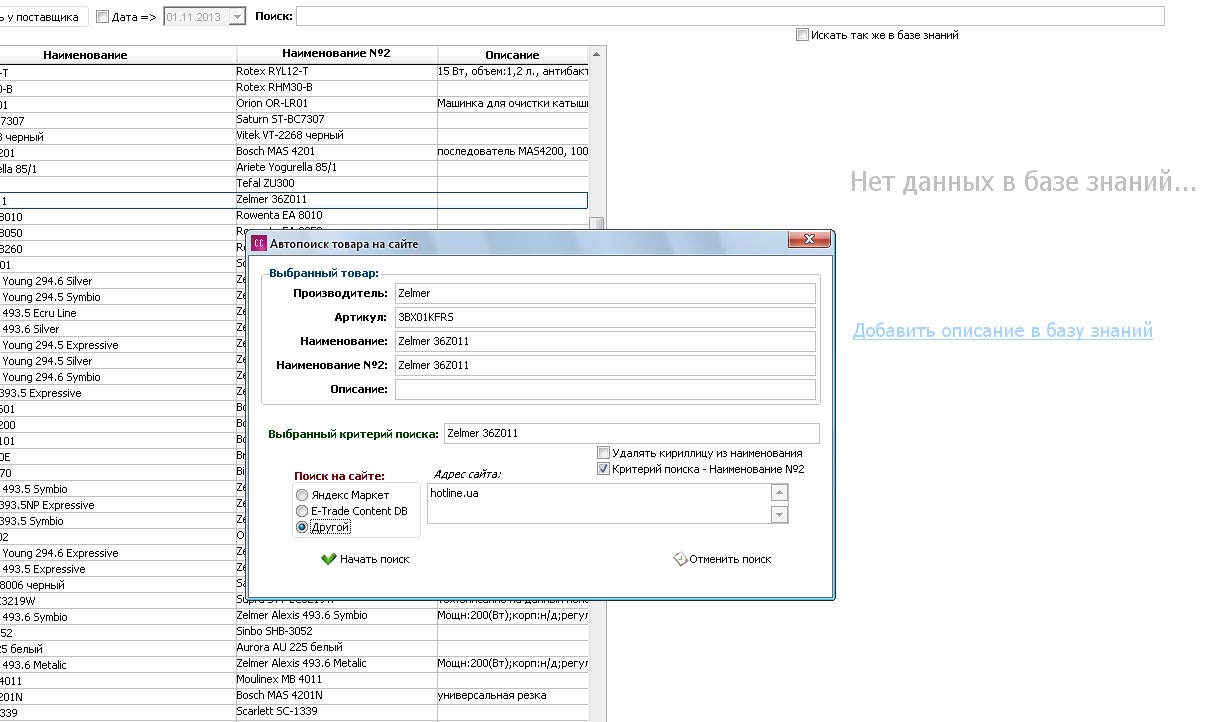Click the Наименование field in dialog
Image resolution: width=1206 pixels, height=722 pixels.
[x=605, y=342]
